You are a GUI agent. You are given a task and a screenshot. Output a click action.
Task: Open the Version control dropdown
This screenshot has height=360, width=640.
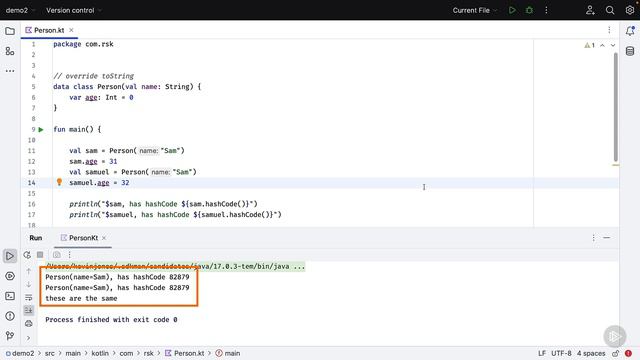pos(73,10)
